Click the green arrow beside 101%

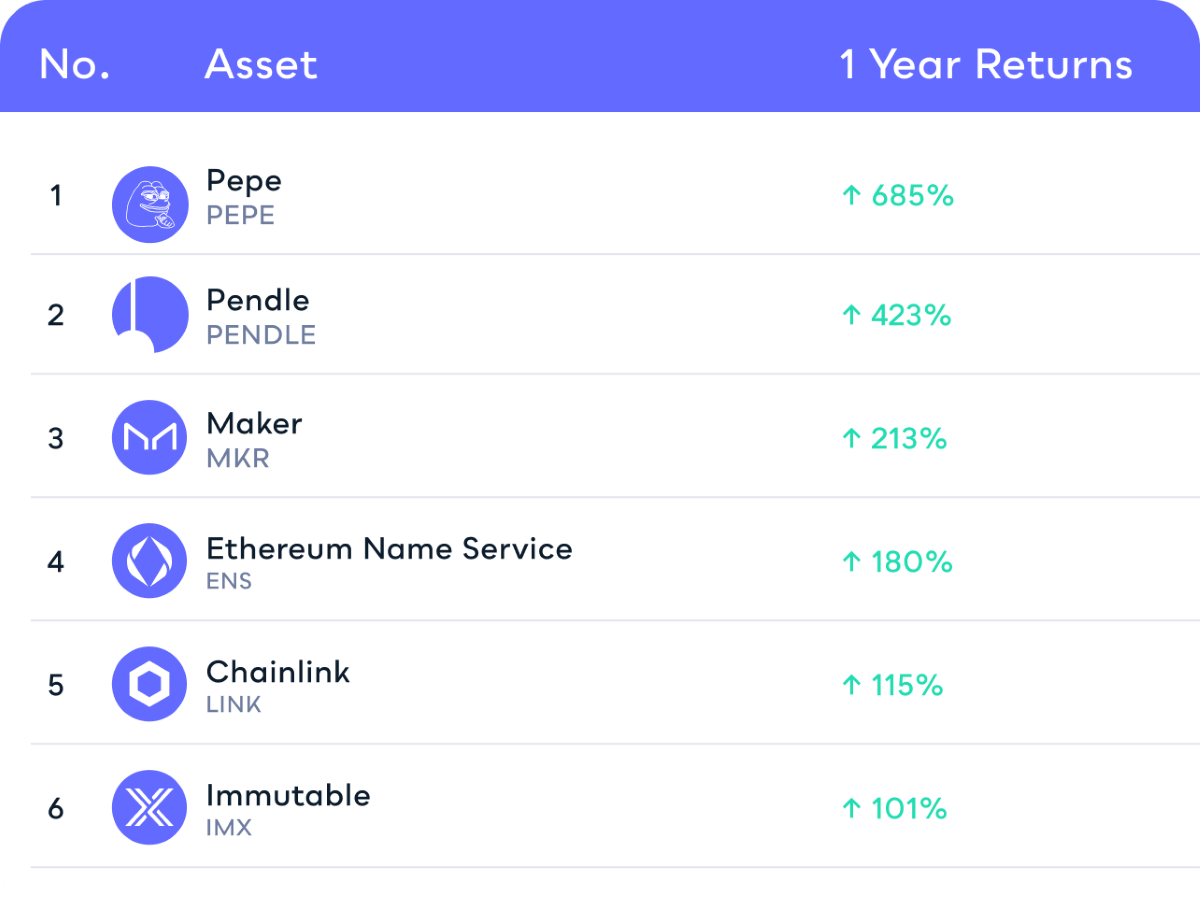point(851,808)
